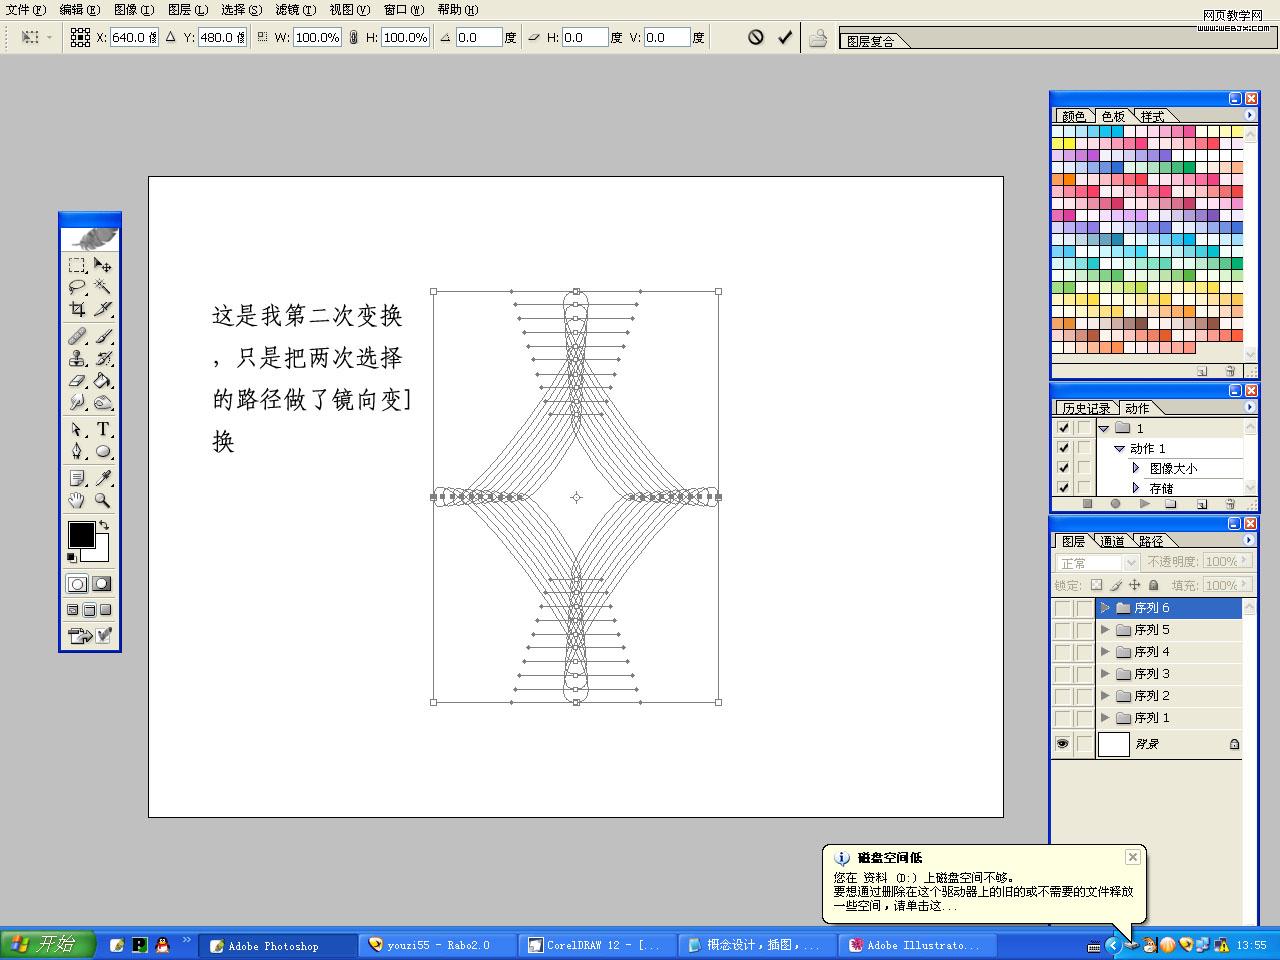Open Adobe Illustrator from the taskbar
1280x960 pixels.
(916, 945)
